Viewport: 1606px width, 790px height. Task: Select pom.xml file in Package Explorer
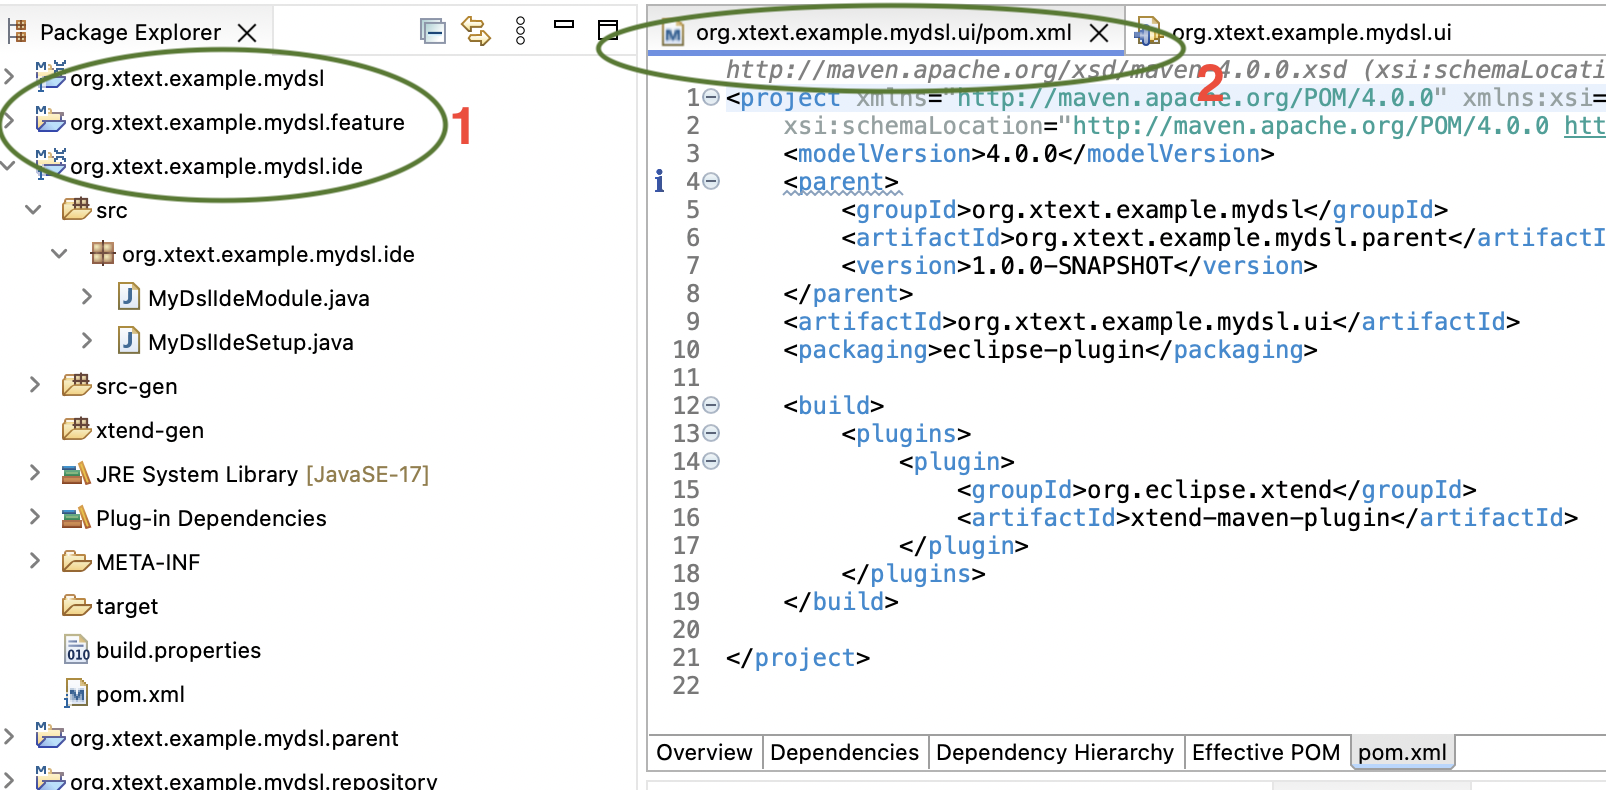coord(140,694)
